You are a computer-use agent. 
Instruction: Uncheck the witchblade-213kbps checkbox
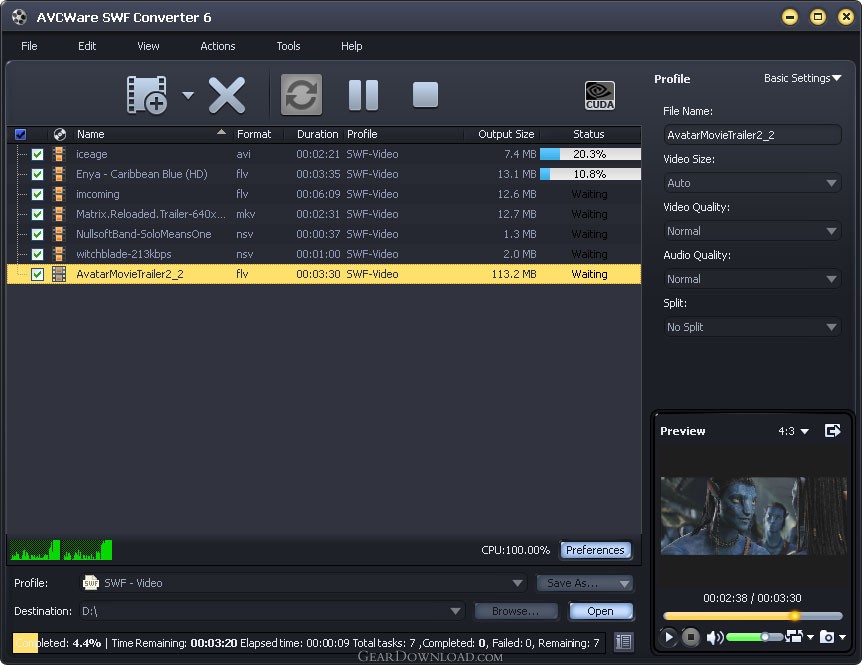click(37, 254)
